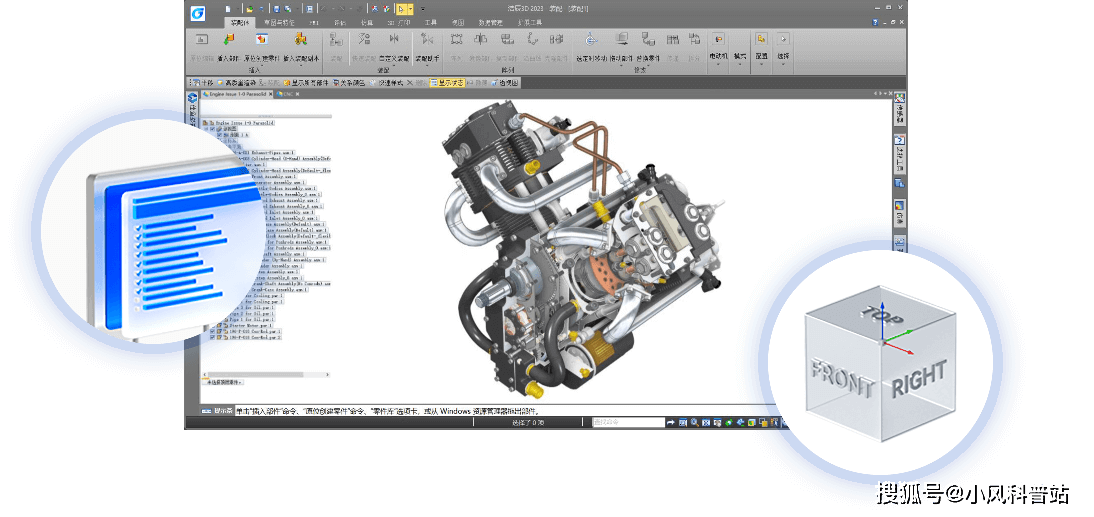Click the Motor (电动机) ribbon icon
Image resolution: width=1094 pixels, height=517 pixels.
coord(718,41)
